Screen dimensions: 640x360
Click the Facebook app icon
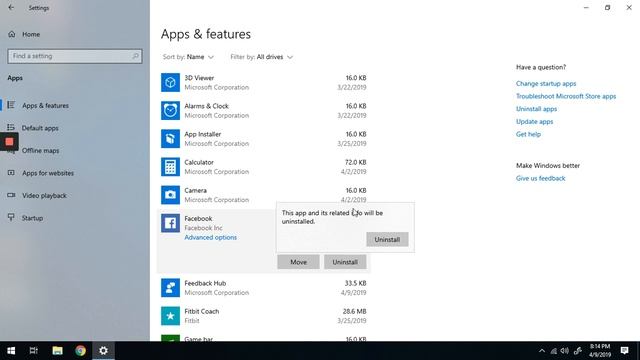tap(170, 223)
